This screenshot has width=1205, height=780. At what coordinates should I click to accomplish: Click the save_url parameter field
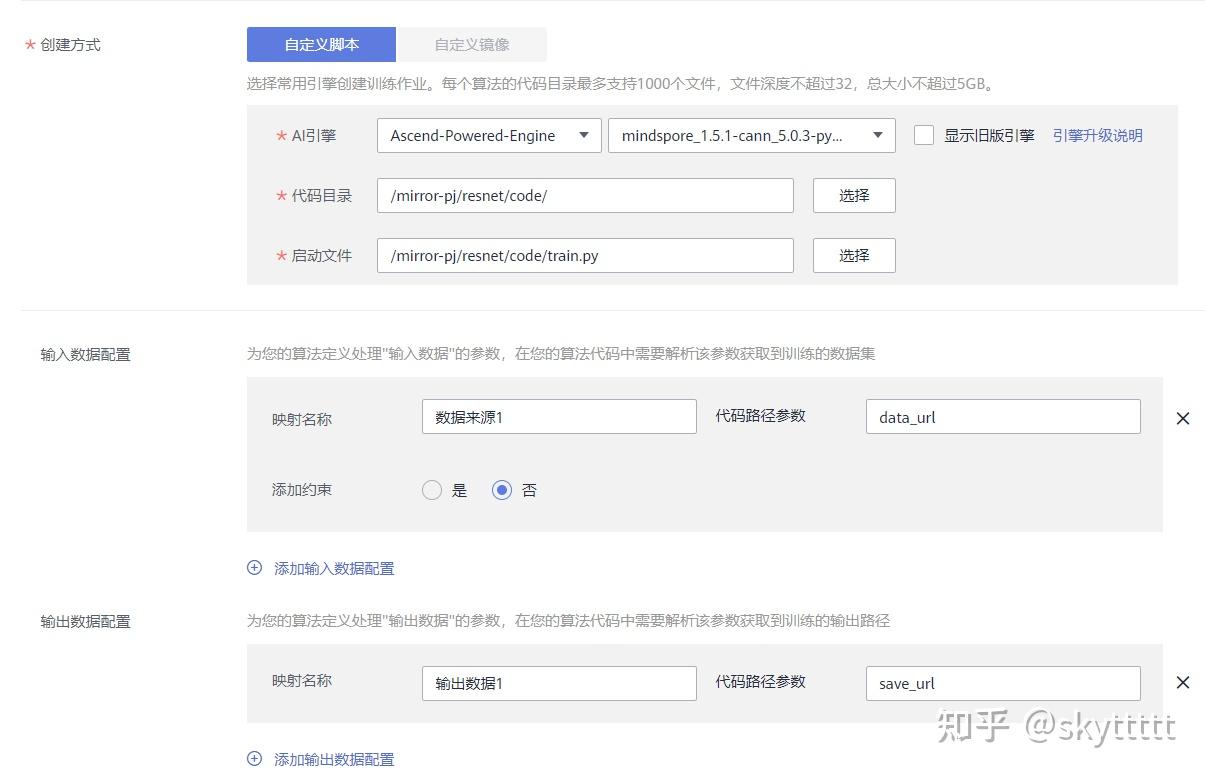pos(1003,683)
